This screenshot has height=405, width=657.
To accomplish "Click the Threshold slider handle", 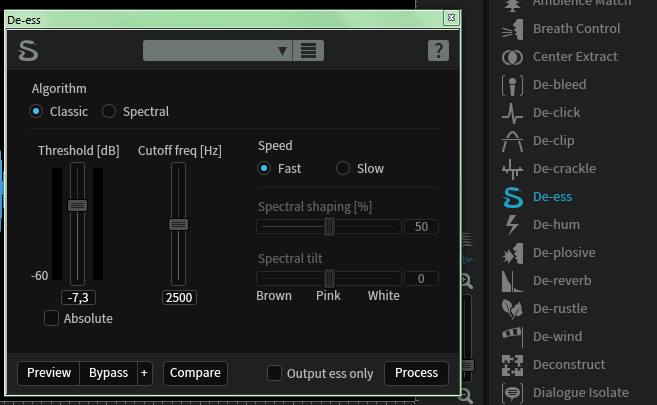I will [x=78, y=206].
